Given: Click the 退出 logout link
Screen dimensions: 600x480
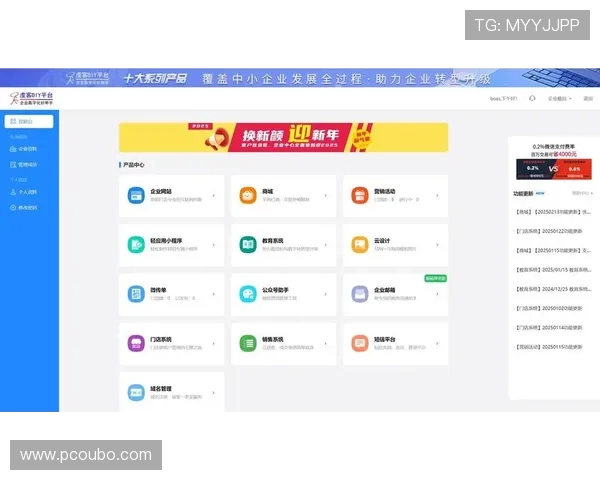Looking at the screenshot, I should pyautogui.click(x=588, y=98).
